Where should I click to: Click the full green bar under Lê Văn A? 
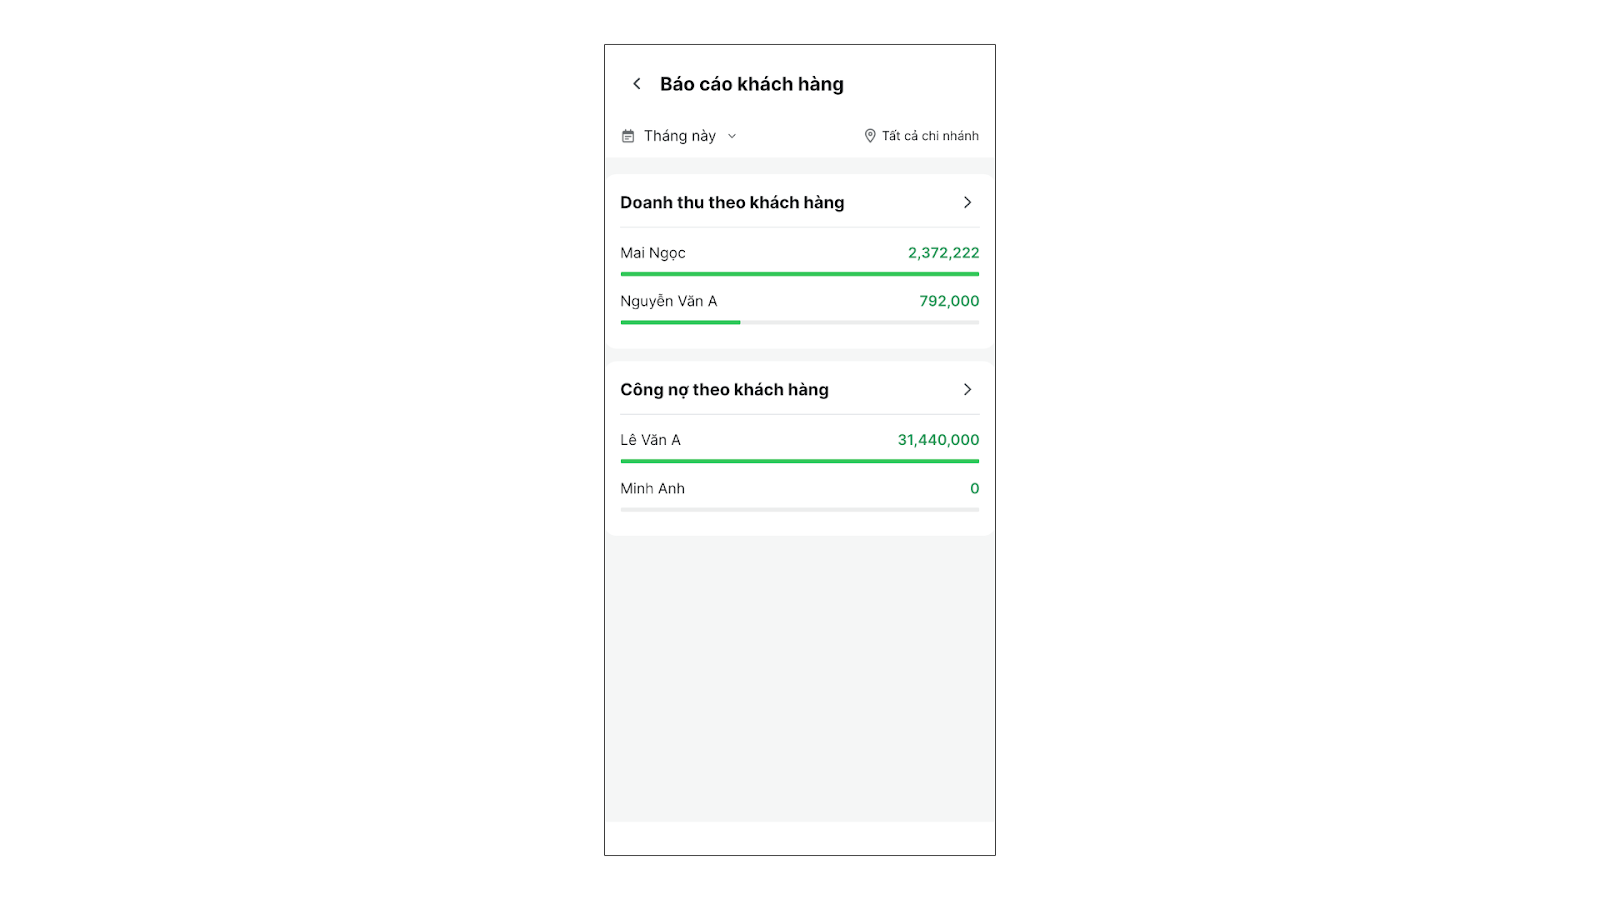[x=799, y=461]
